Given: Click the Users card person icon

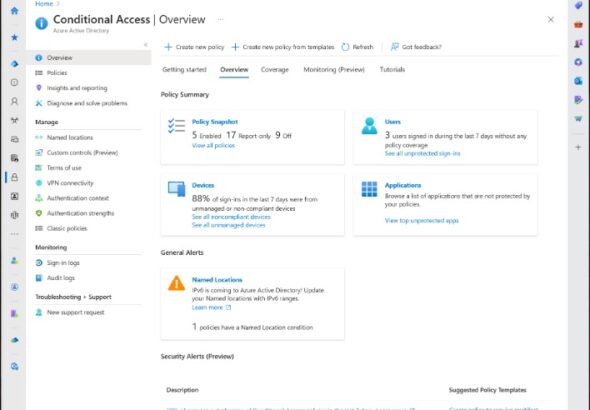Looking at the screenshot, I should 369,126.
